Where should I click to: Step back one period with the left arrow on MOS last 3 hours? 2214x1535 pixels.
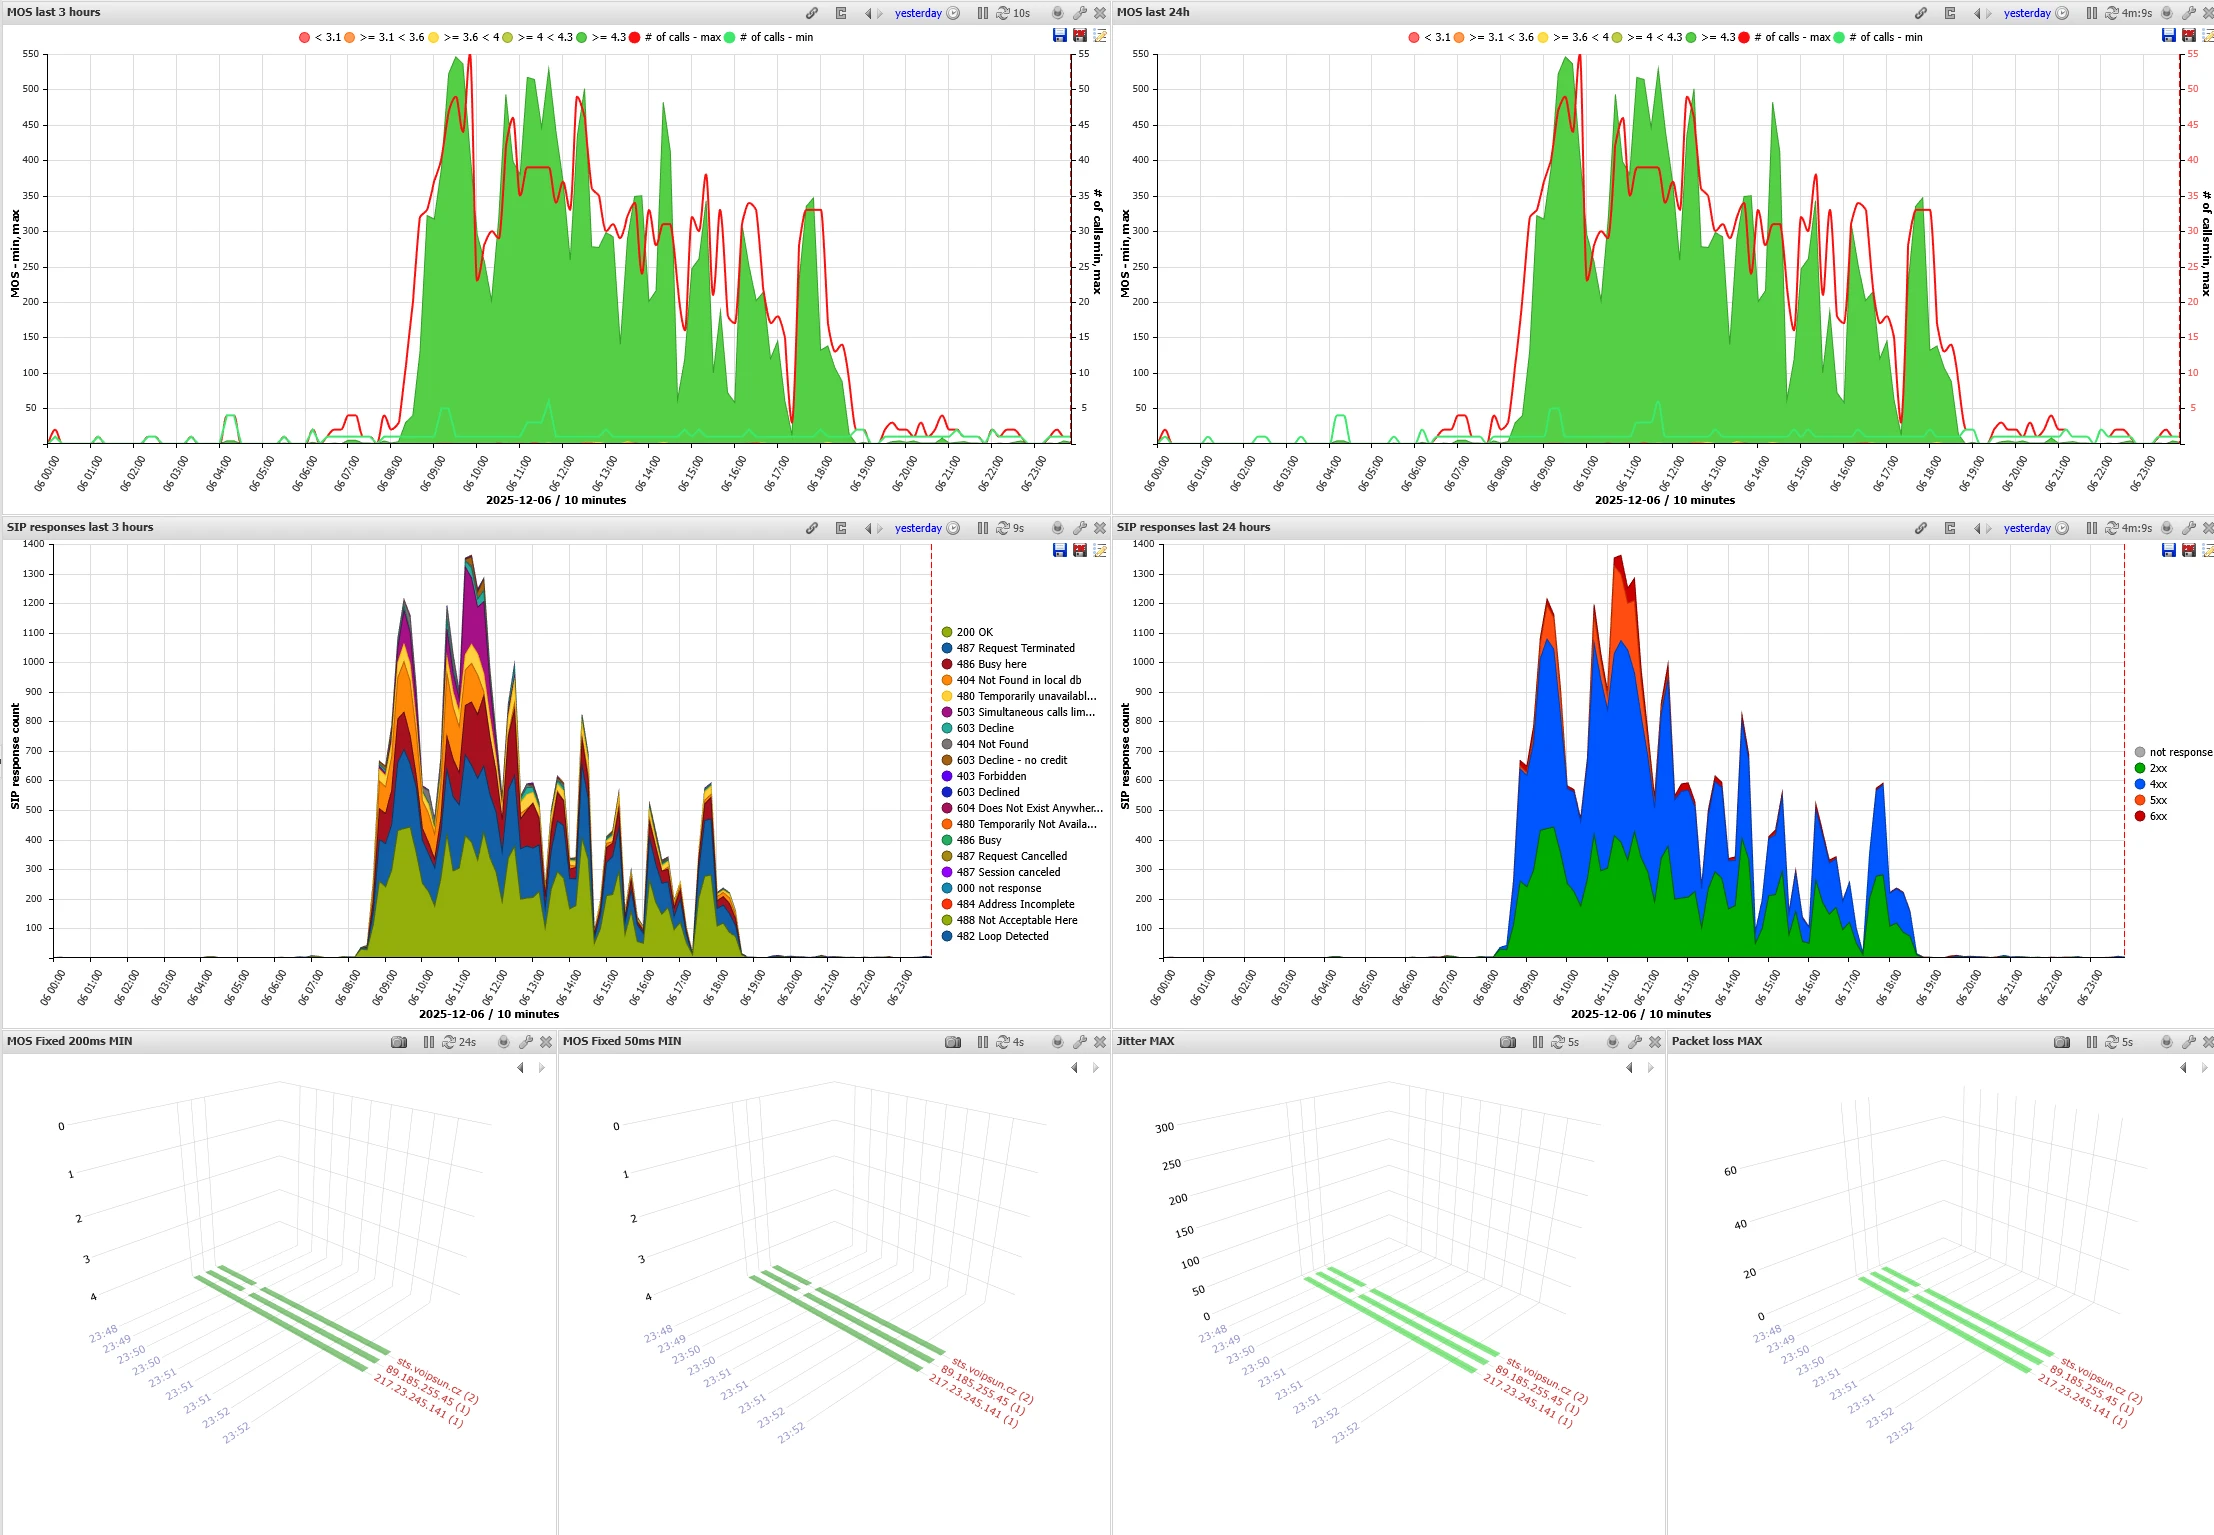click(x=866, y=13)
